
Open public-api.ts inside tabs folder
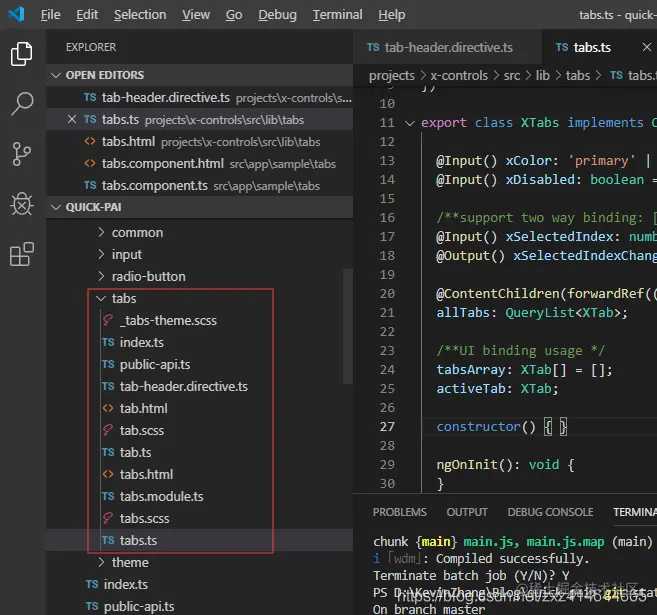[x=199, y=364]
